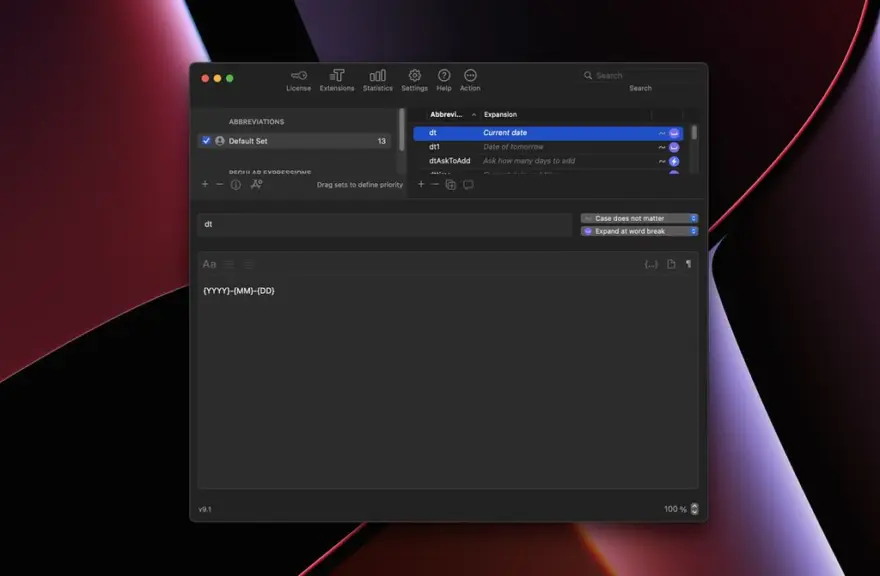Image resolution: width=880 pixels, height=576 pixels.
Task: Click the first list alignment icon after Aa
Action: 229,264
